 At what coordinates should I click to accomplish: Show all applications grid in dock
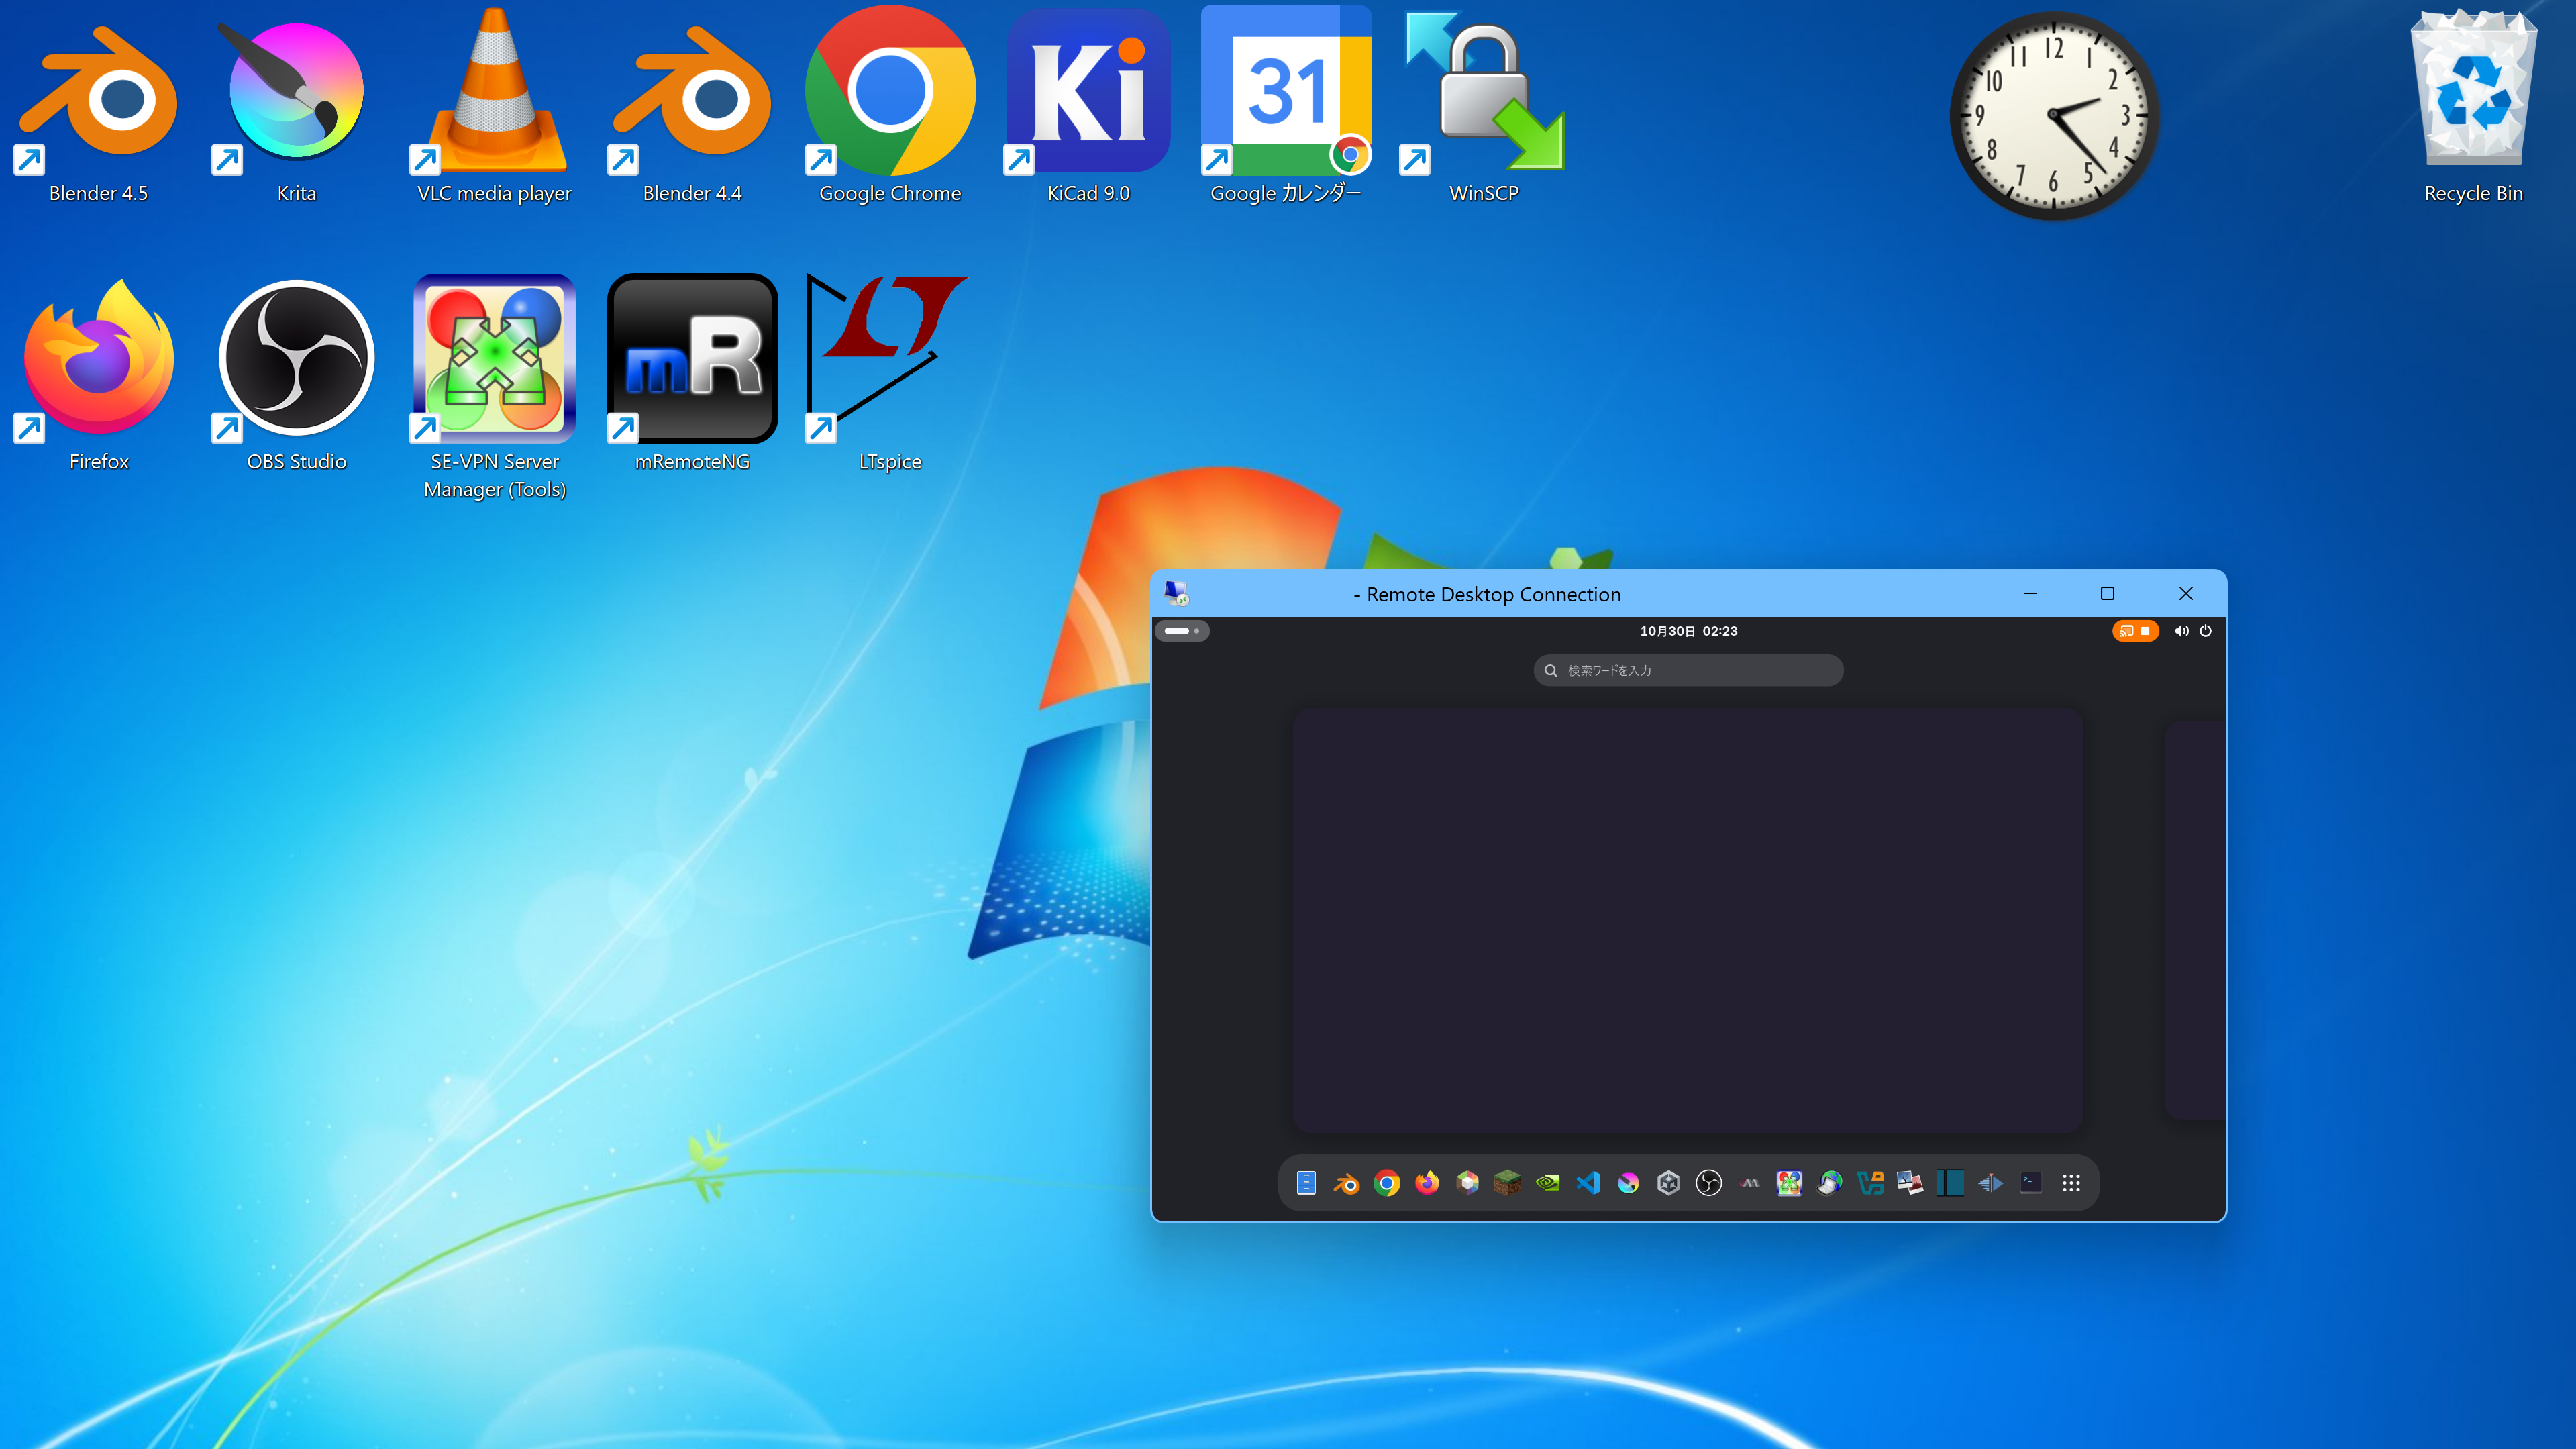point(2071,1183)
